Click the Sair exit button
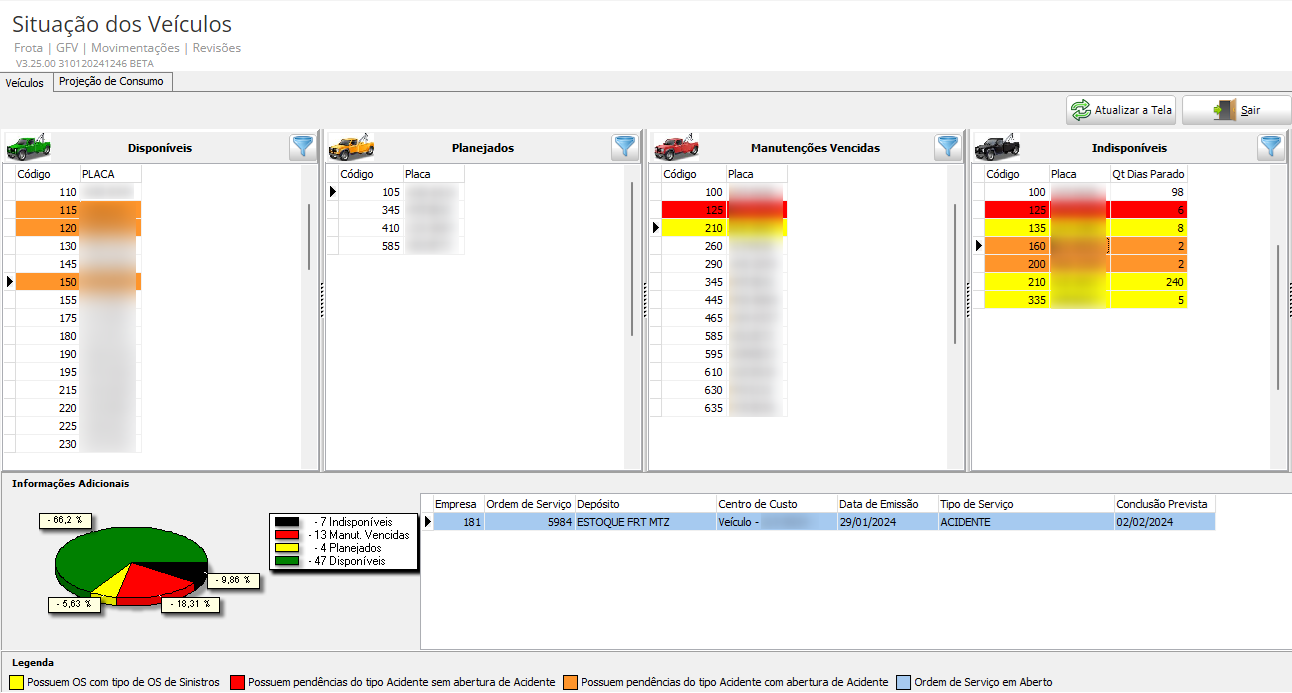Viewport: 1292px width, 693px height. tap(1237, 110)
